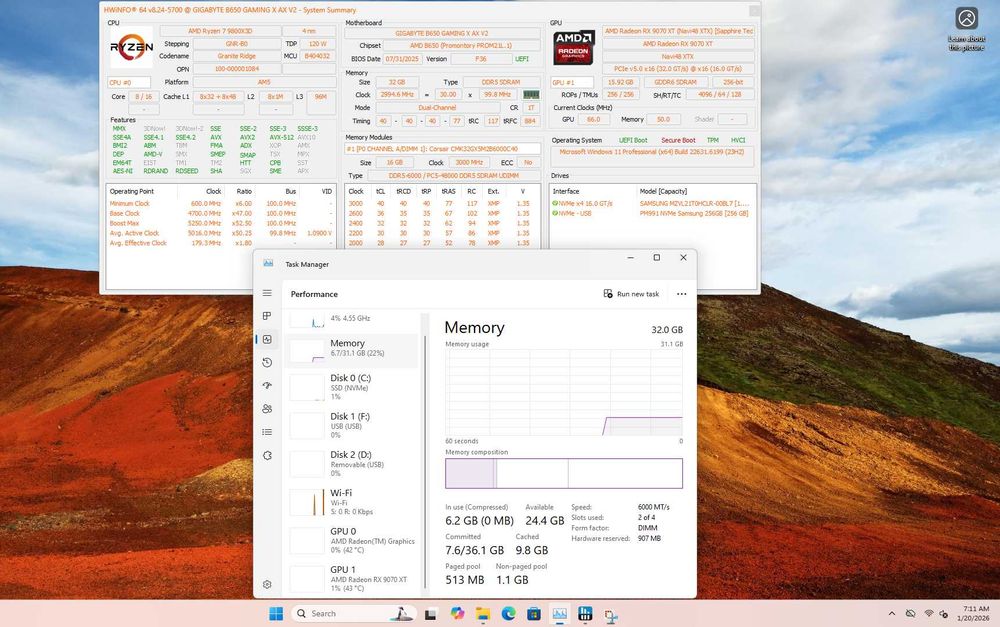Click NVMe - USB PM991 drive row
This screenshot has width=1000, height=627.
tap(653, 213)
